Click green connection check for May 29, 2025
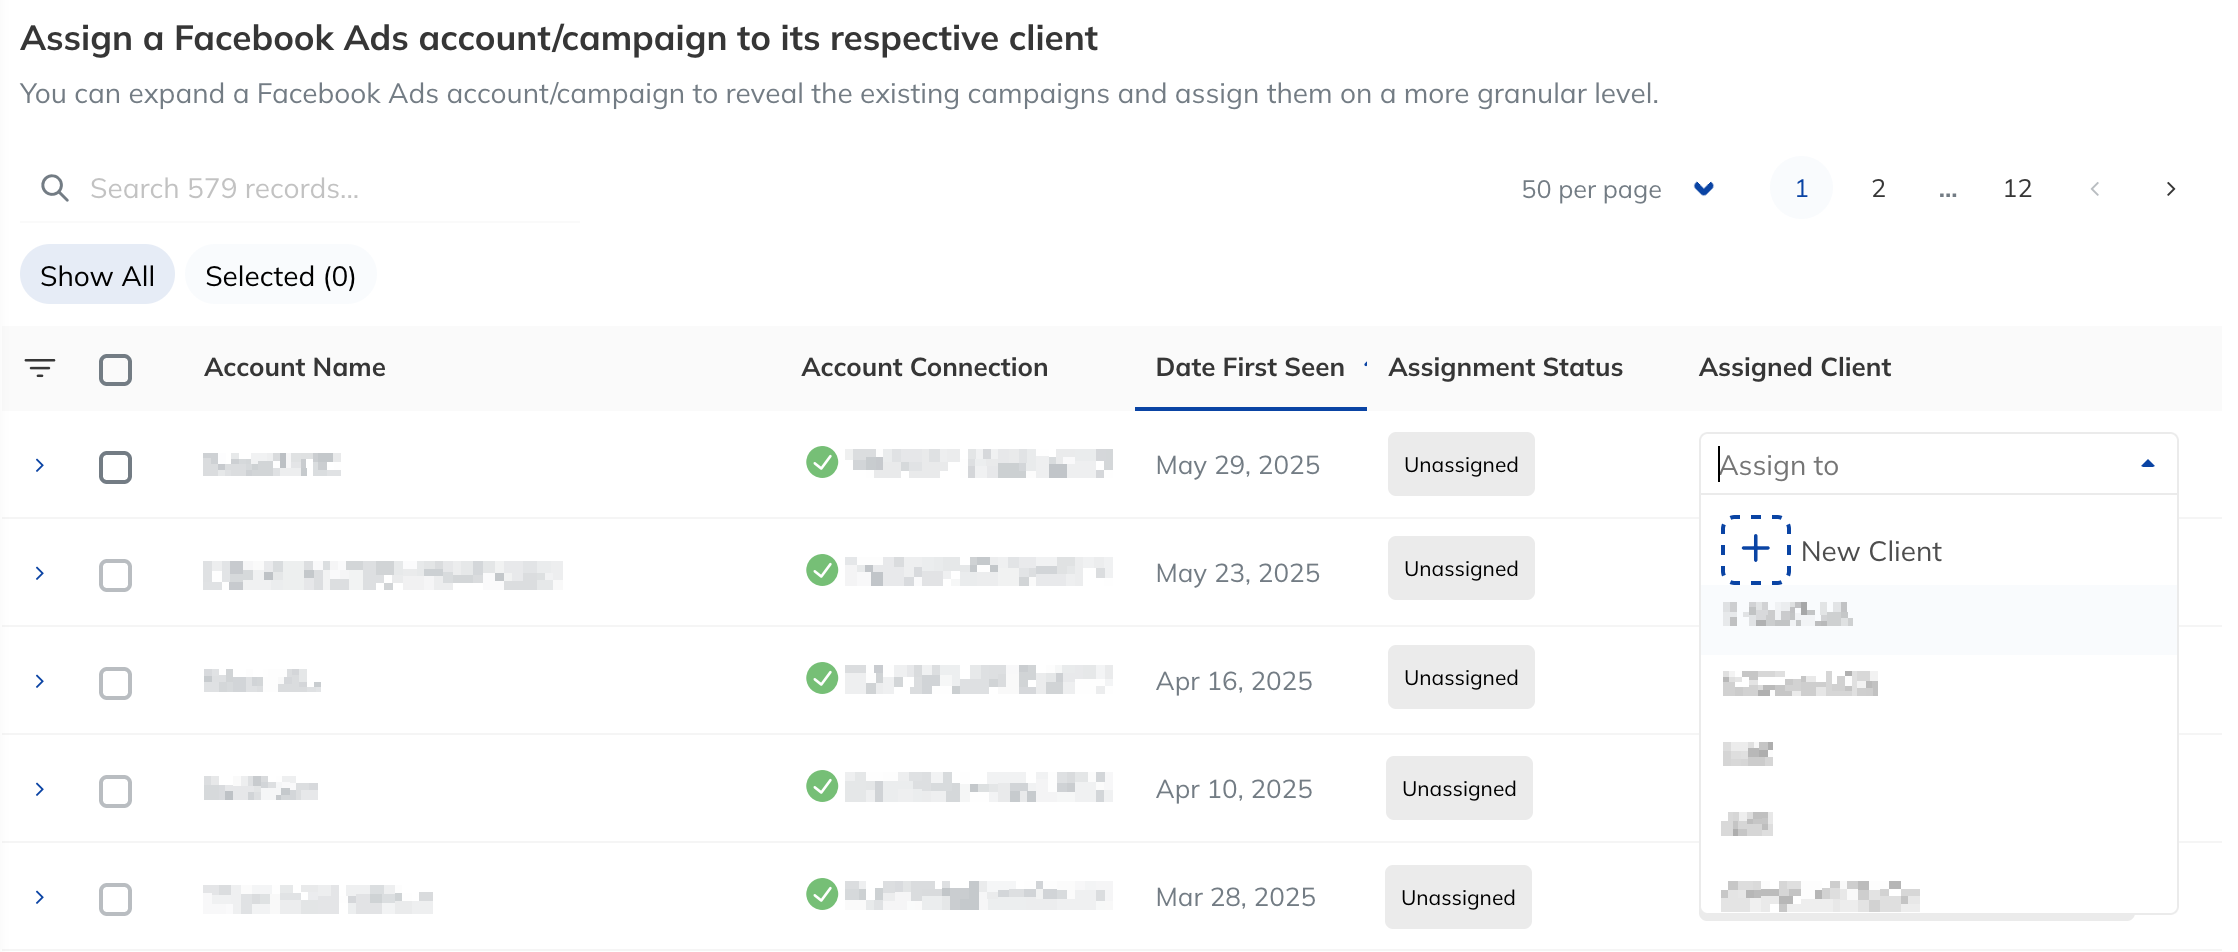The width and height of the screenshot is (2238, 952). pos(822,462)
